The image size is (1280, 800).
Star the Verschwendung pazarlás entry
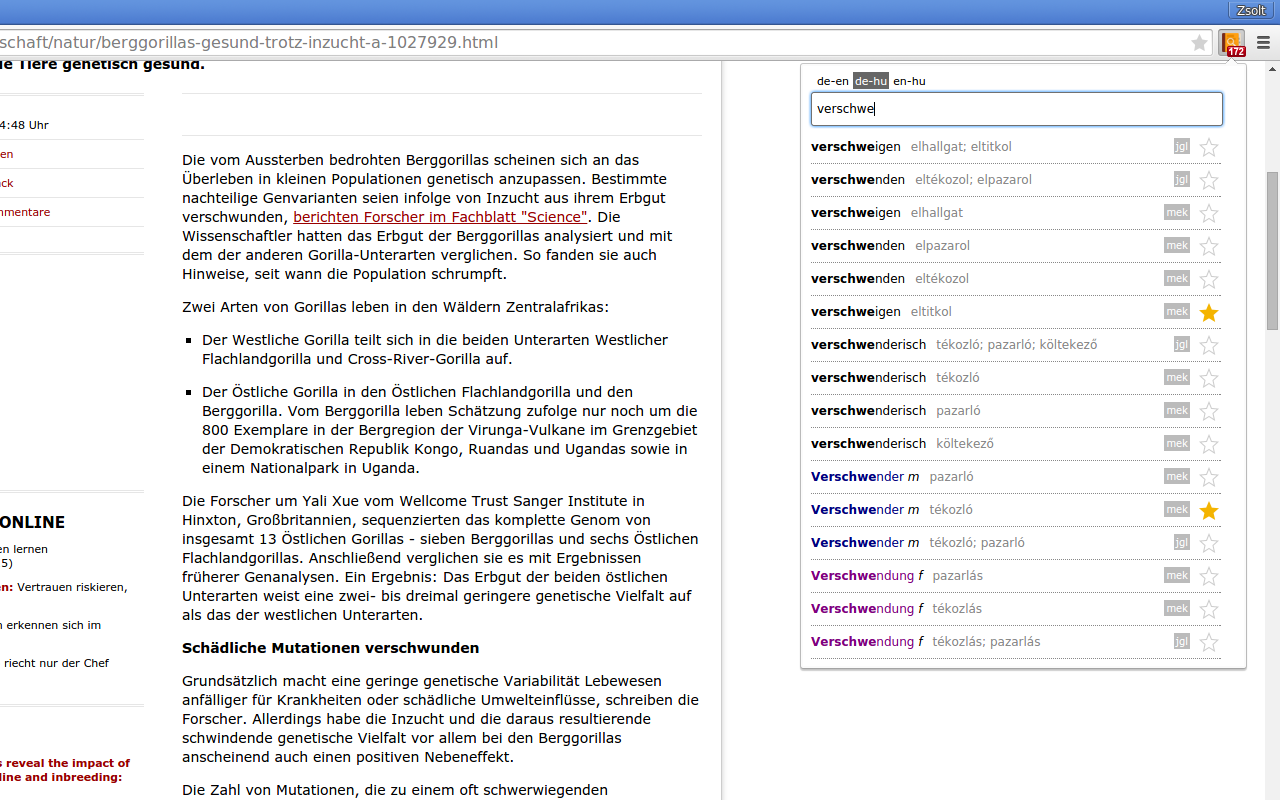click(x=1209, y=576)
